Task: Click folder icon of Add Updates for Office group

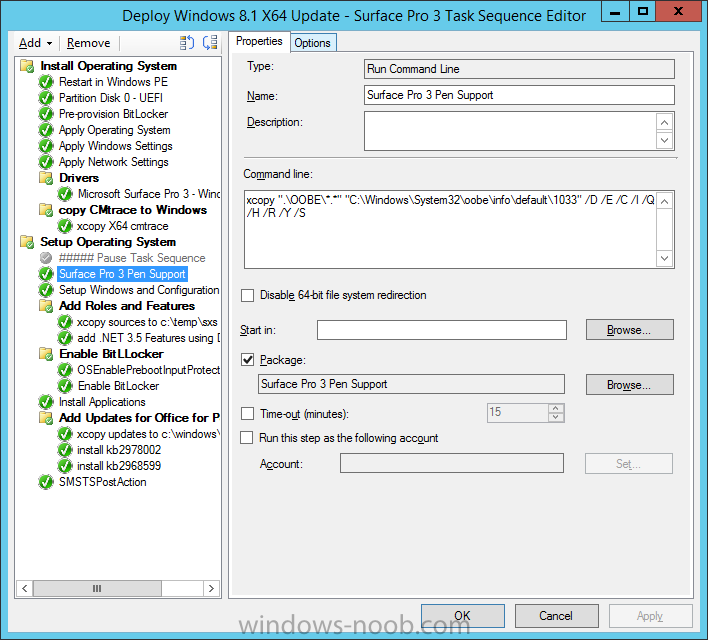Action: [46, 418]
